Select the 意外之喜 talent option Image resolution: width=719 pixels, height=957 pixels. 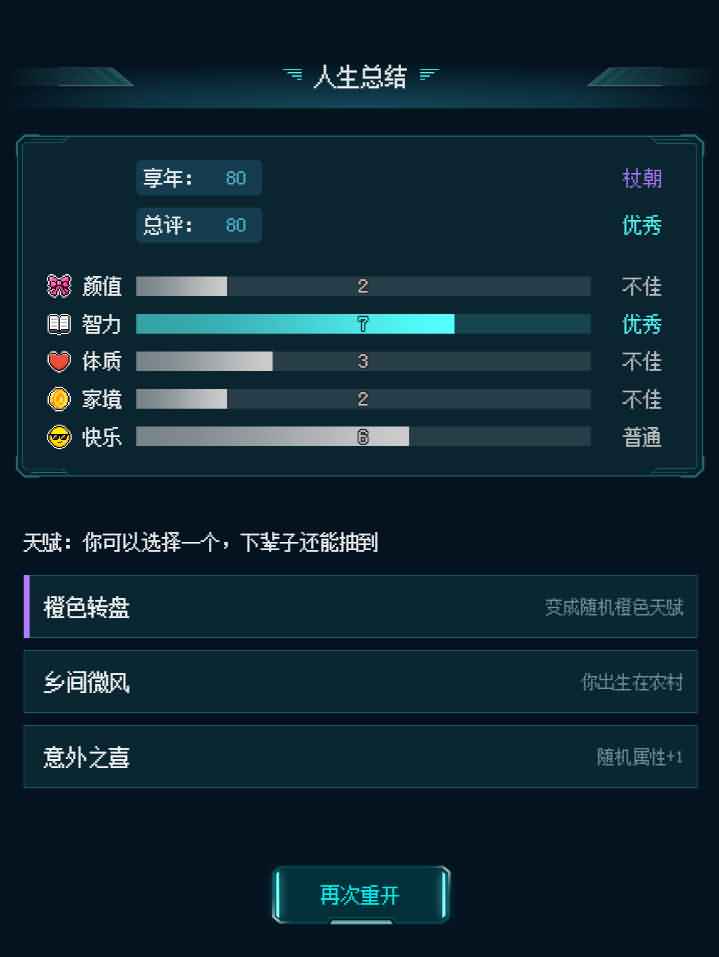pyautogui.click(x=360, y=757)
